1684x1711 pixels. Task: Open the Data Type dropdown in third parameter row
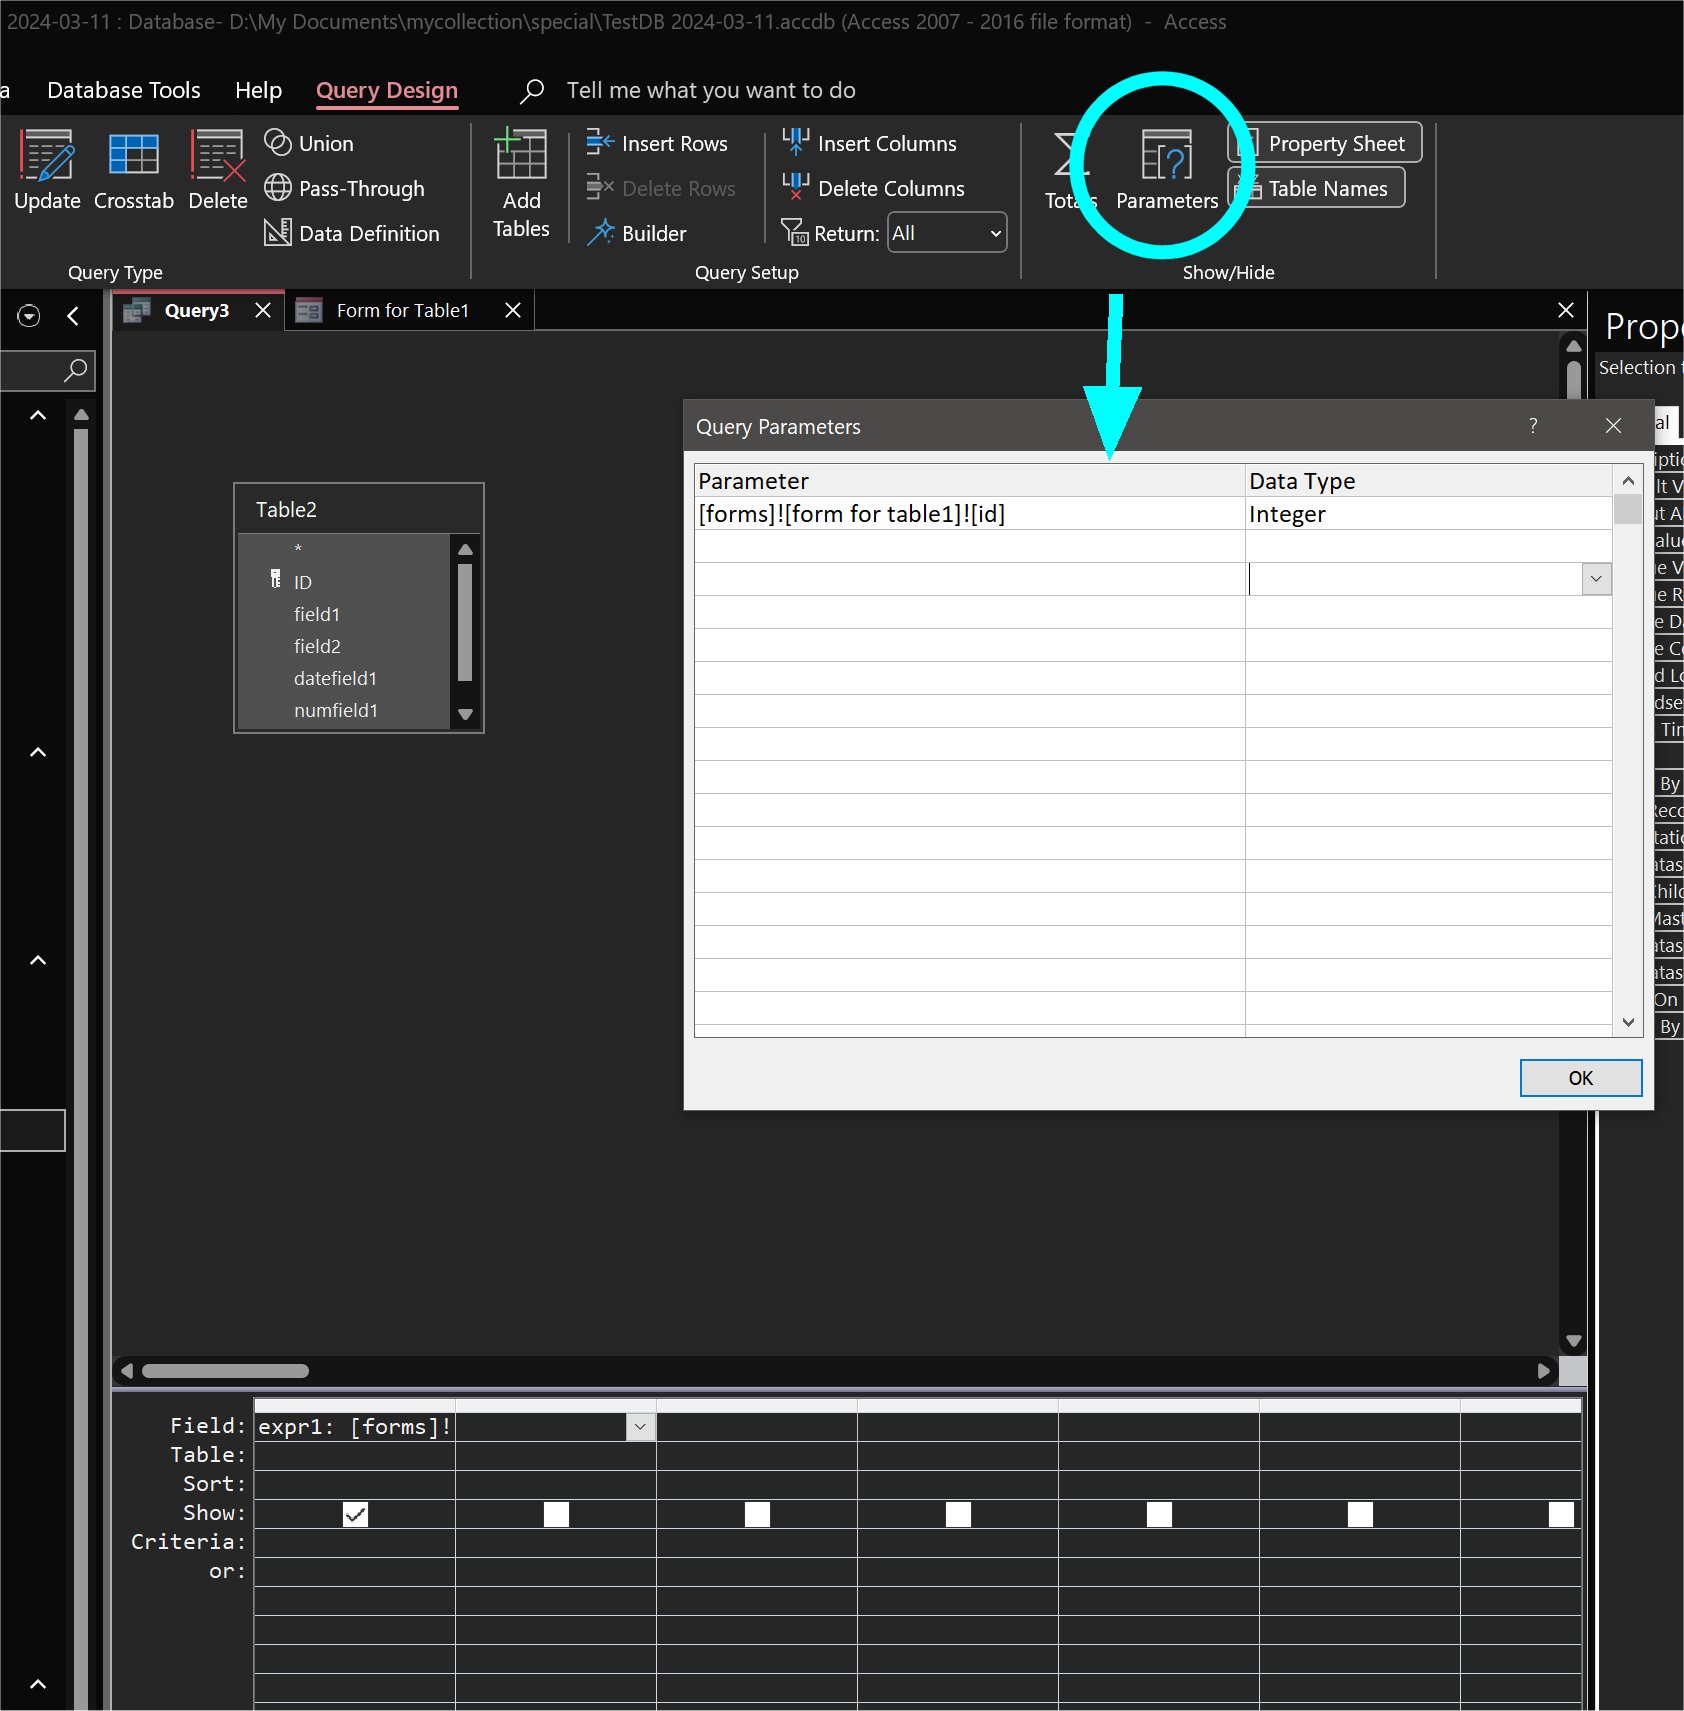point(1596,579)
